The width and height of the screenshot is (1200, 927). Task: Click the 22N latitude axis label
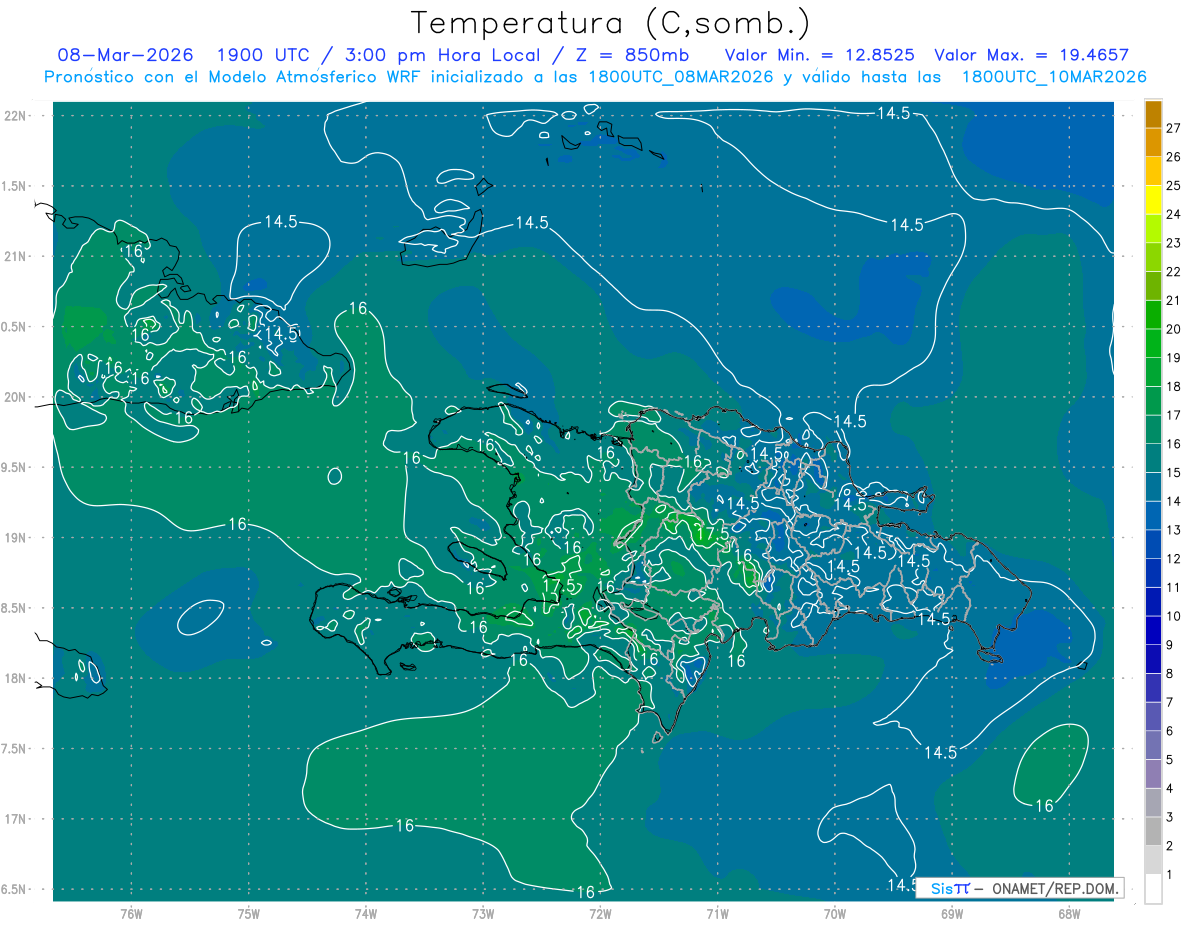coord(17,116)
